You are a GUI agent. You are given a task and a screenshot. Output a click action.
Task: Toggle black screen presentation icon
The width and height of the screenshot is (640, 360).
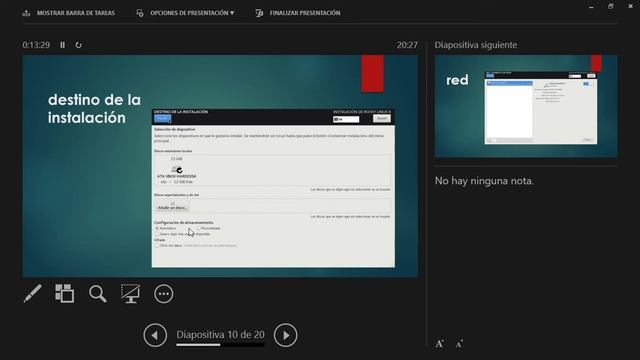point(130,293)
